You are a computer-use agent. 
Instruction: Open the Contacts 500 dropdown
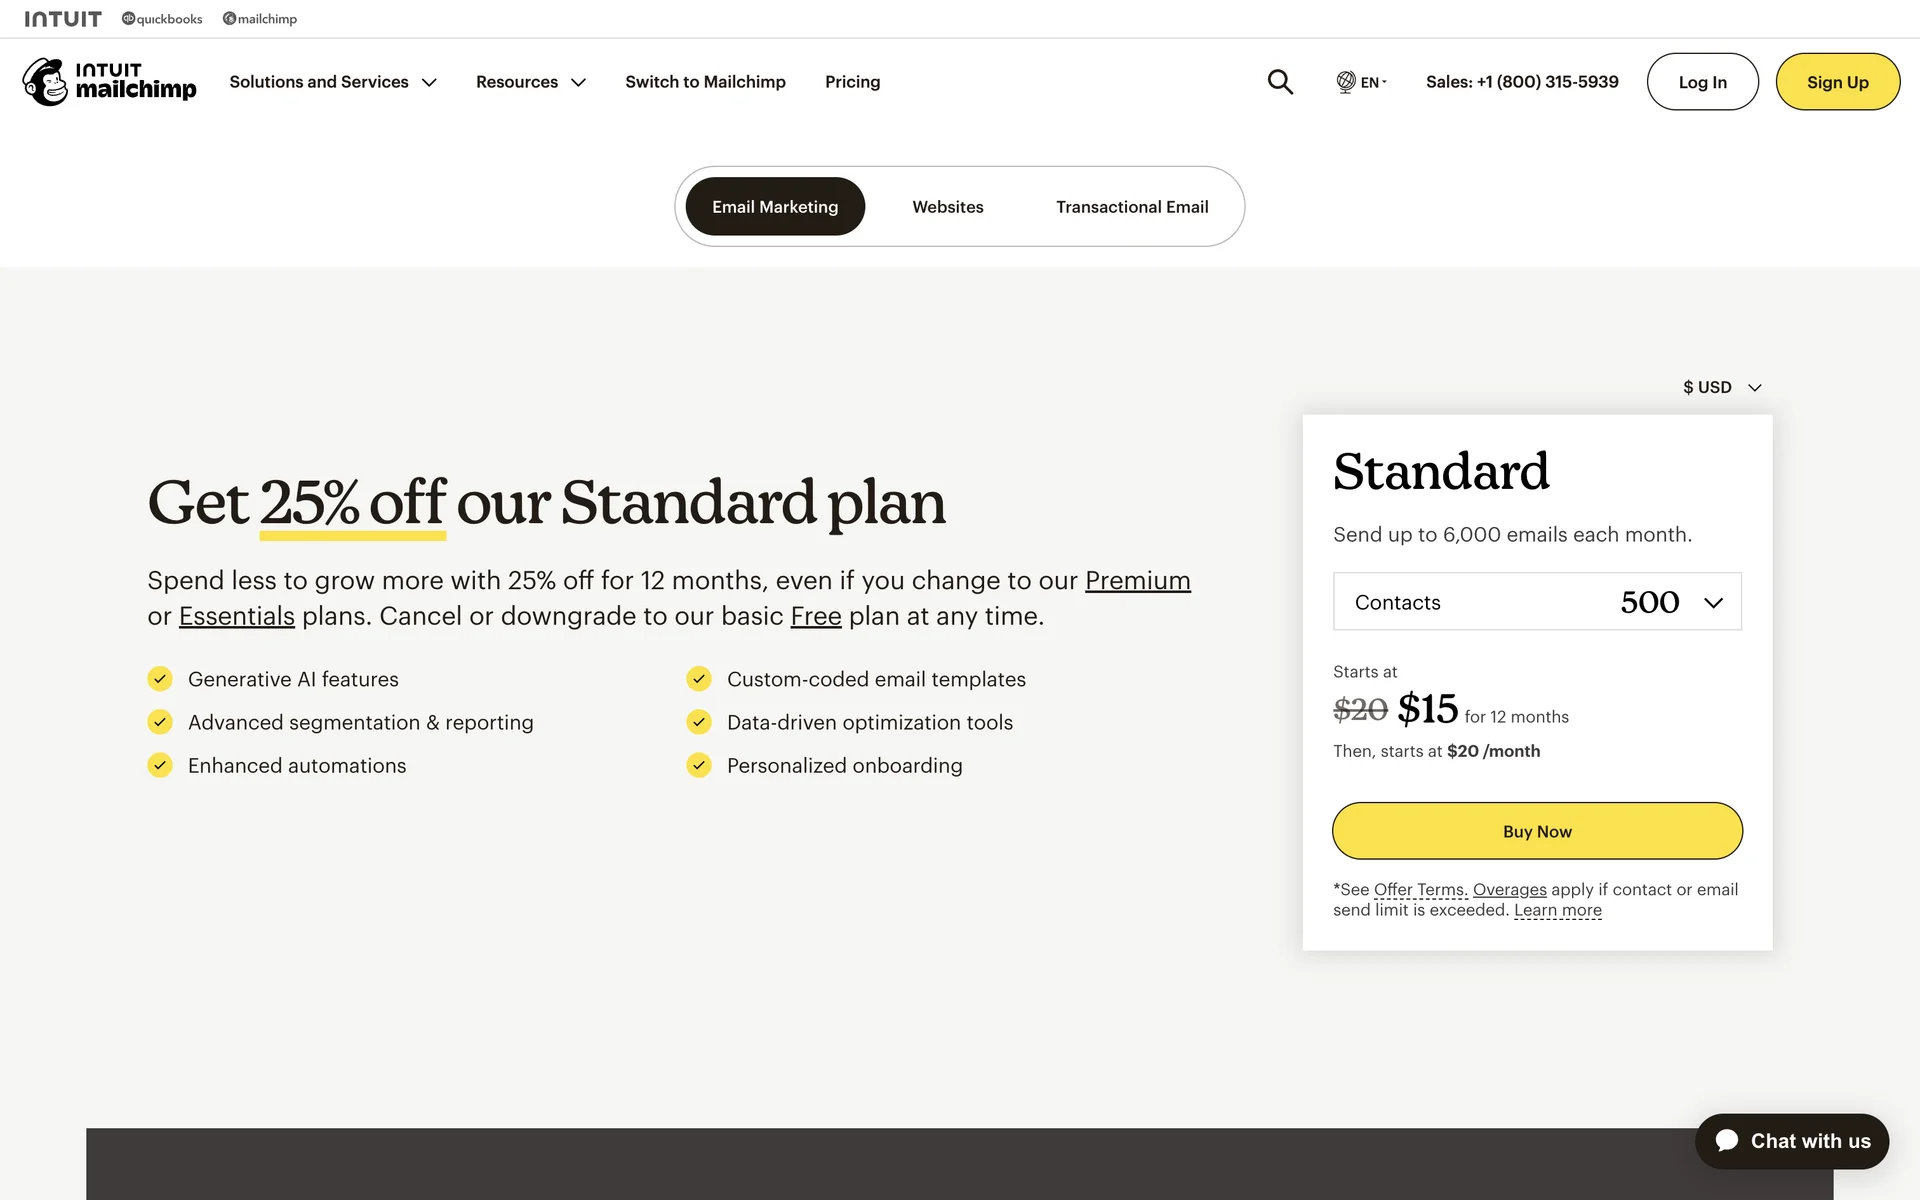coord(1537,602)
